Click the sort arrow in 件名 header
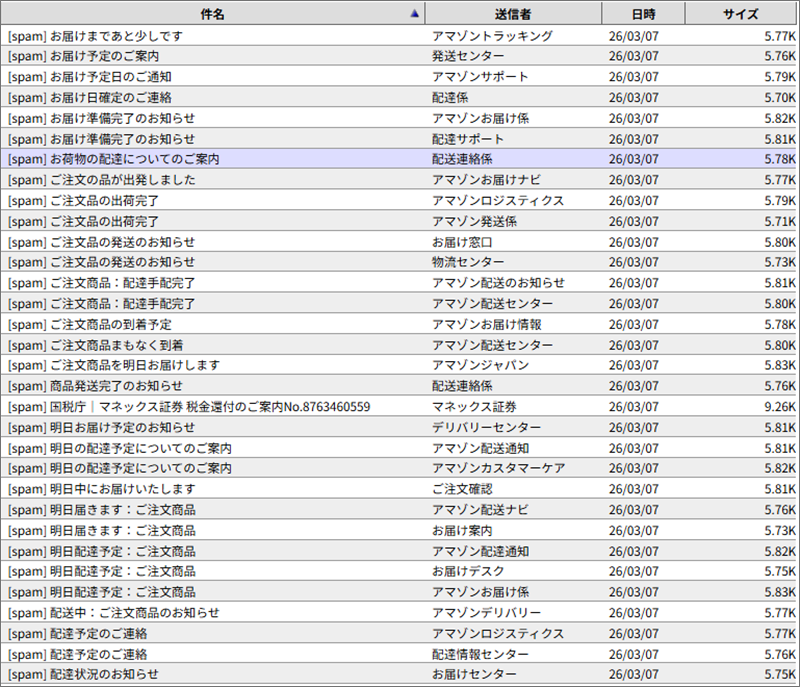 (414, 14)
